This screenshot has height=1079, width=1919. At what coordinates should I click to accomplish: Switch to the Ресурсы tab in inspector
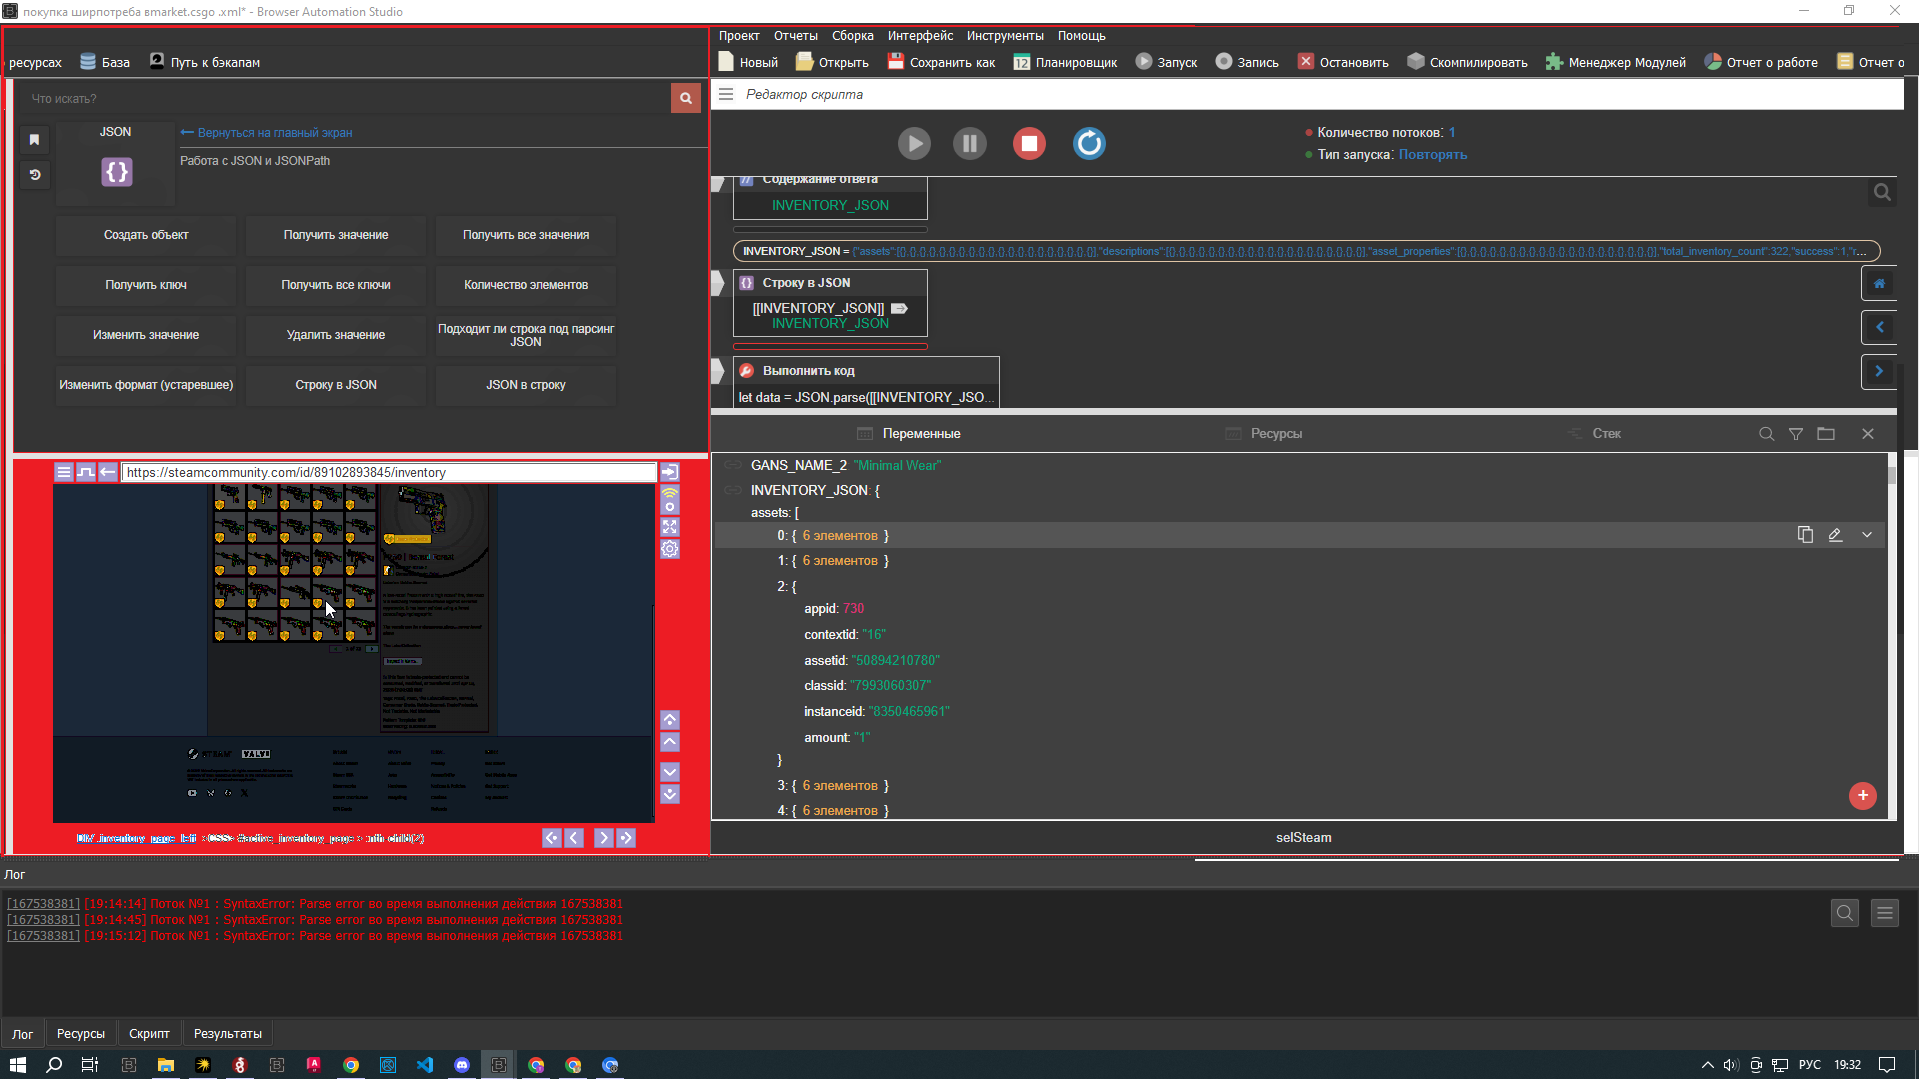tap(1275, 434)
